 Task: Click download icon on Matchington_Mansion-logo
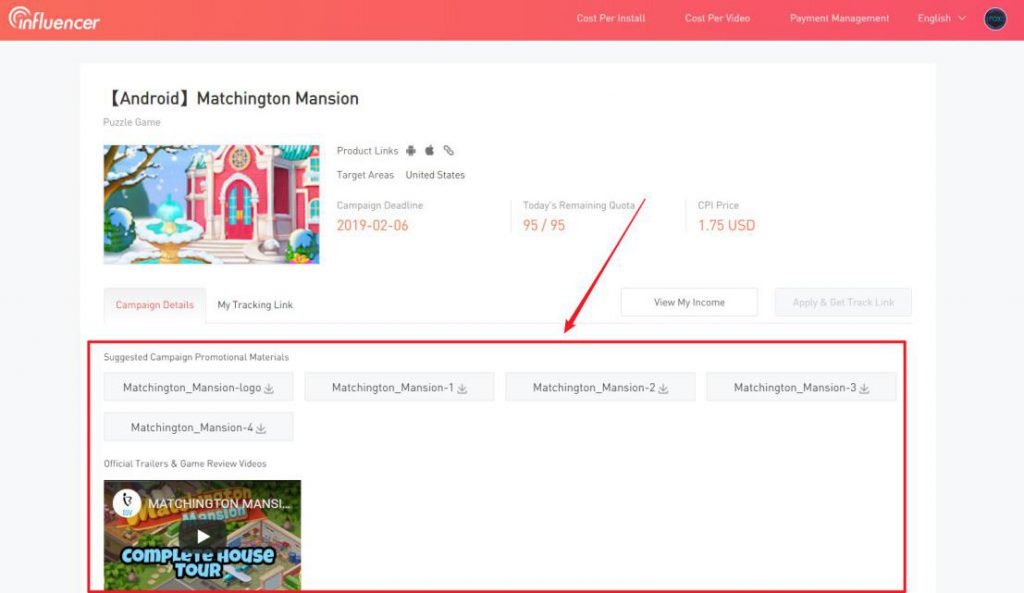coord(270,388)
